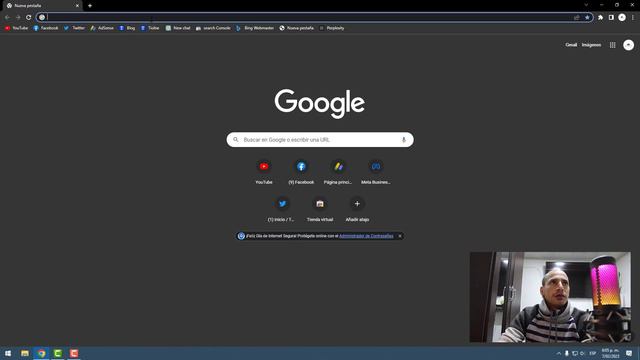Reload the page with the refresh icon
Image resolution: width=640 pixels, height=360 pixels.
(29, 17)
